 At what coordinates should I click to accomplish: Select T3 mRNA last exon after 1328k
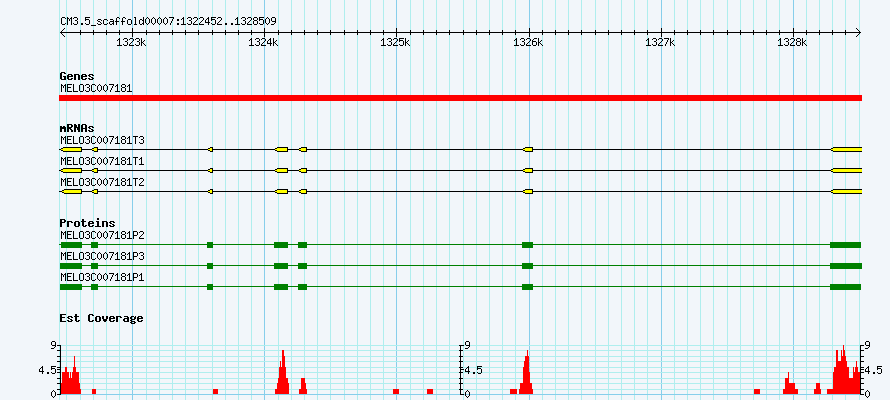pyautogui.click(x=846, y=149)
